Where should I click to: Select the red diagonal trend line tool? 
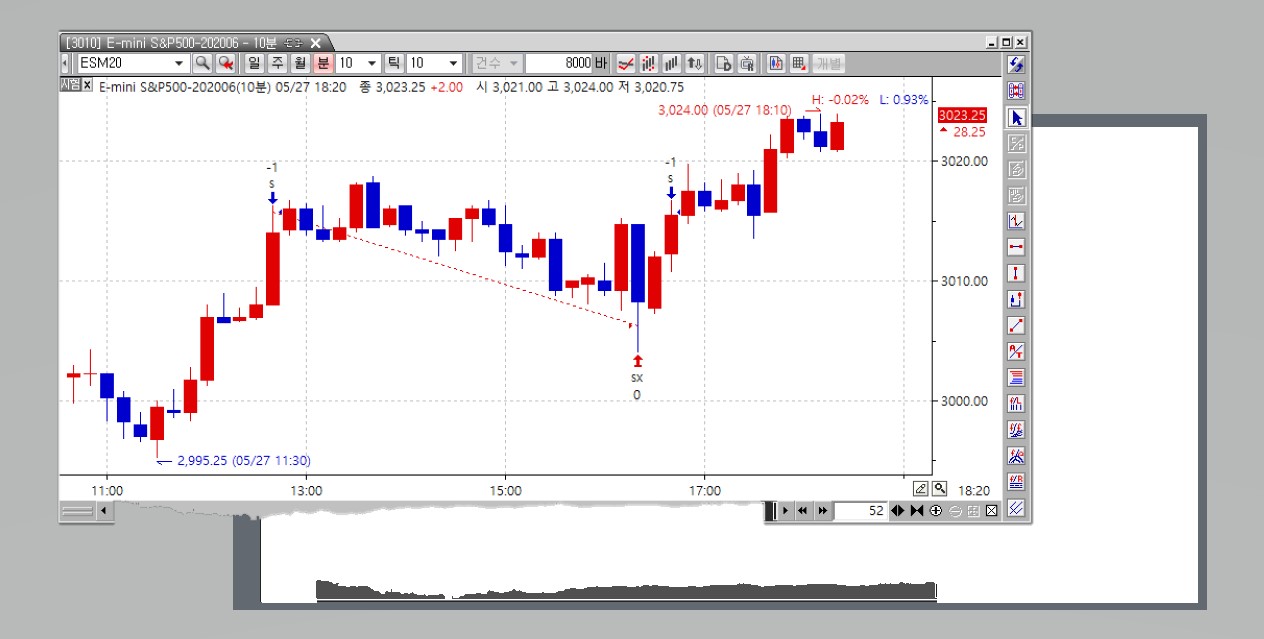1016,325
